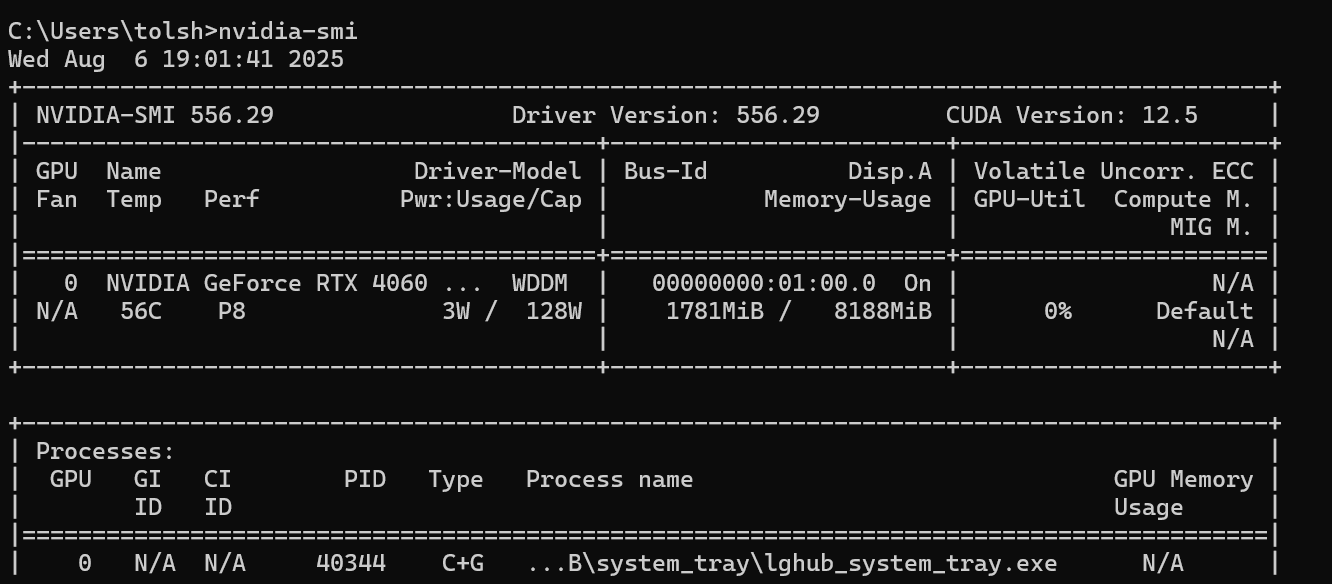Click the MIG M. header

click(x=1212, y=227)
